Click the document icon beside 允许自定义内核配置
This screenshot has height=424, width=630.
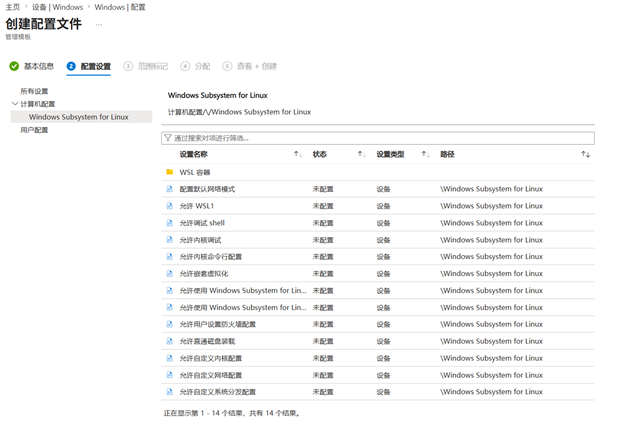click(x=170, y=358)
